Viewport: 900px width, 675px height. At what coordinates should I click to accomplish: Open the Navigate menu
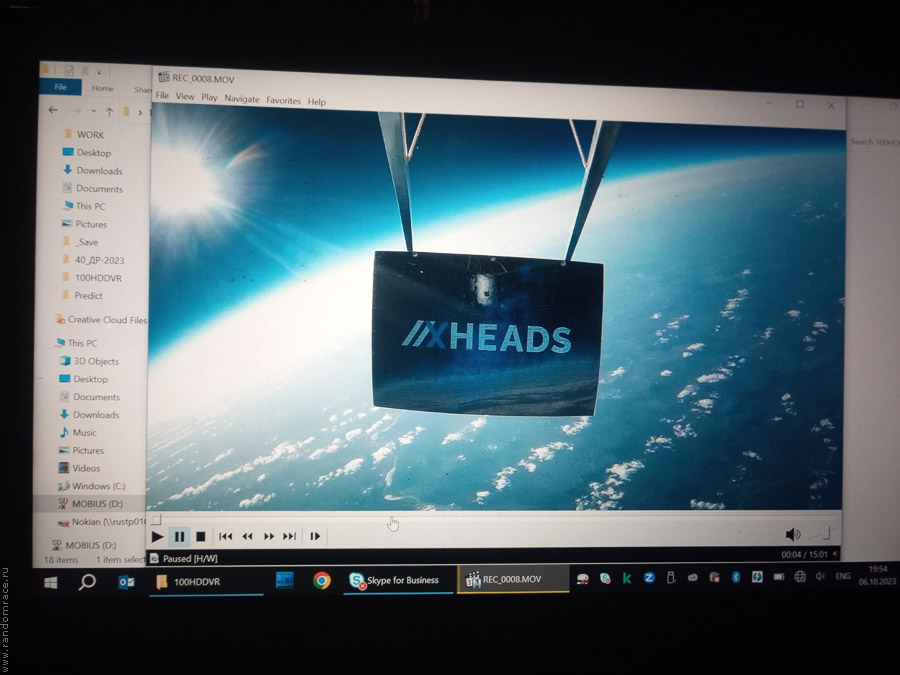click(242, 99)
